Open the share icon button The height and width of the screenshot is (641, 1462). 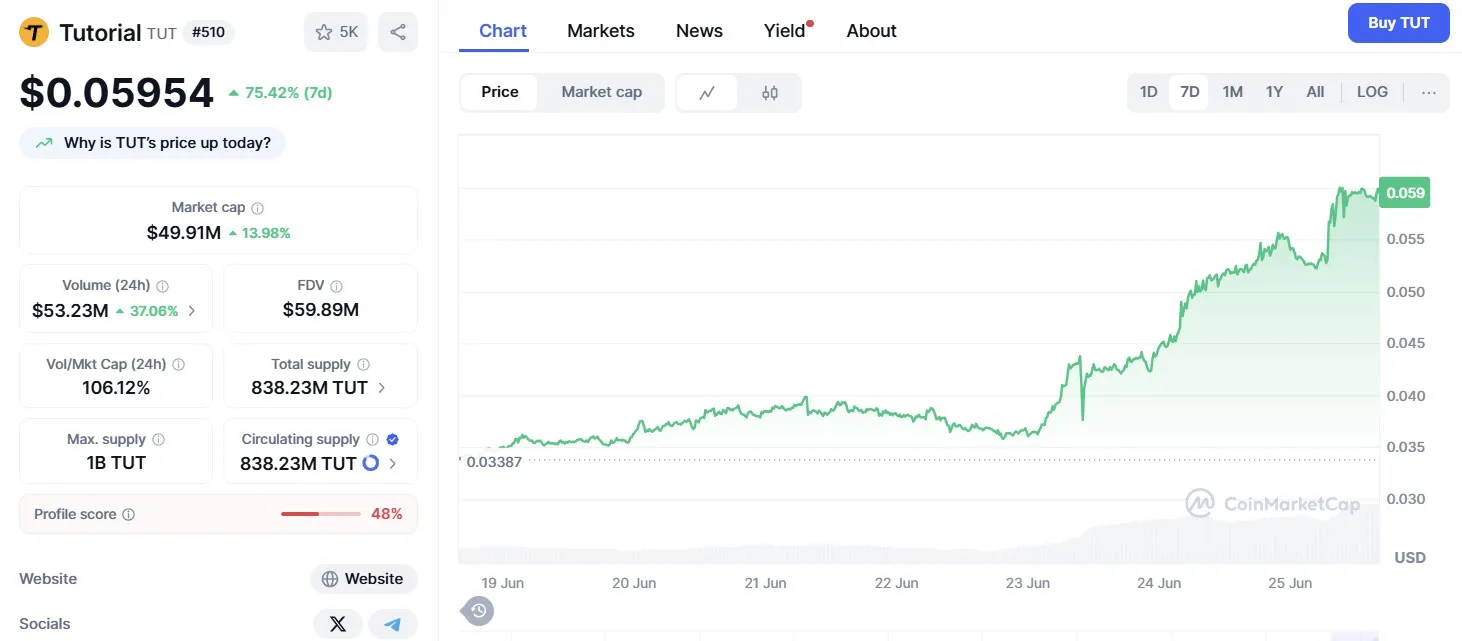398,32
